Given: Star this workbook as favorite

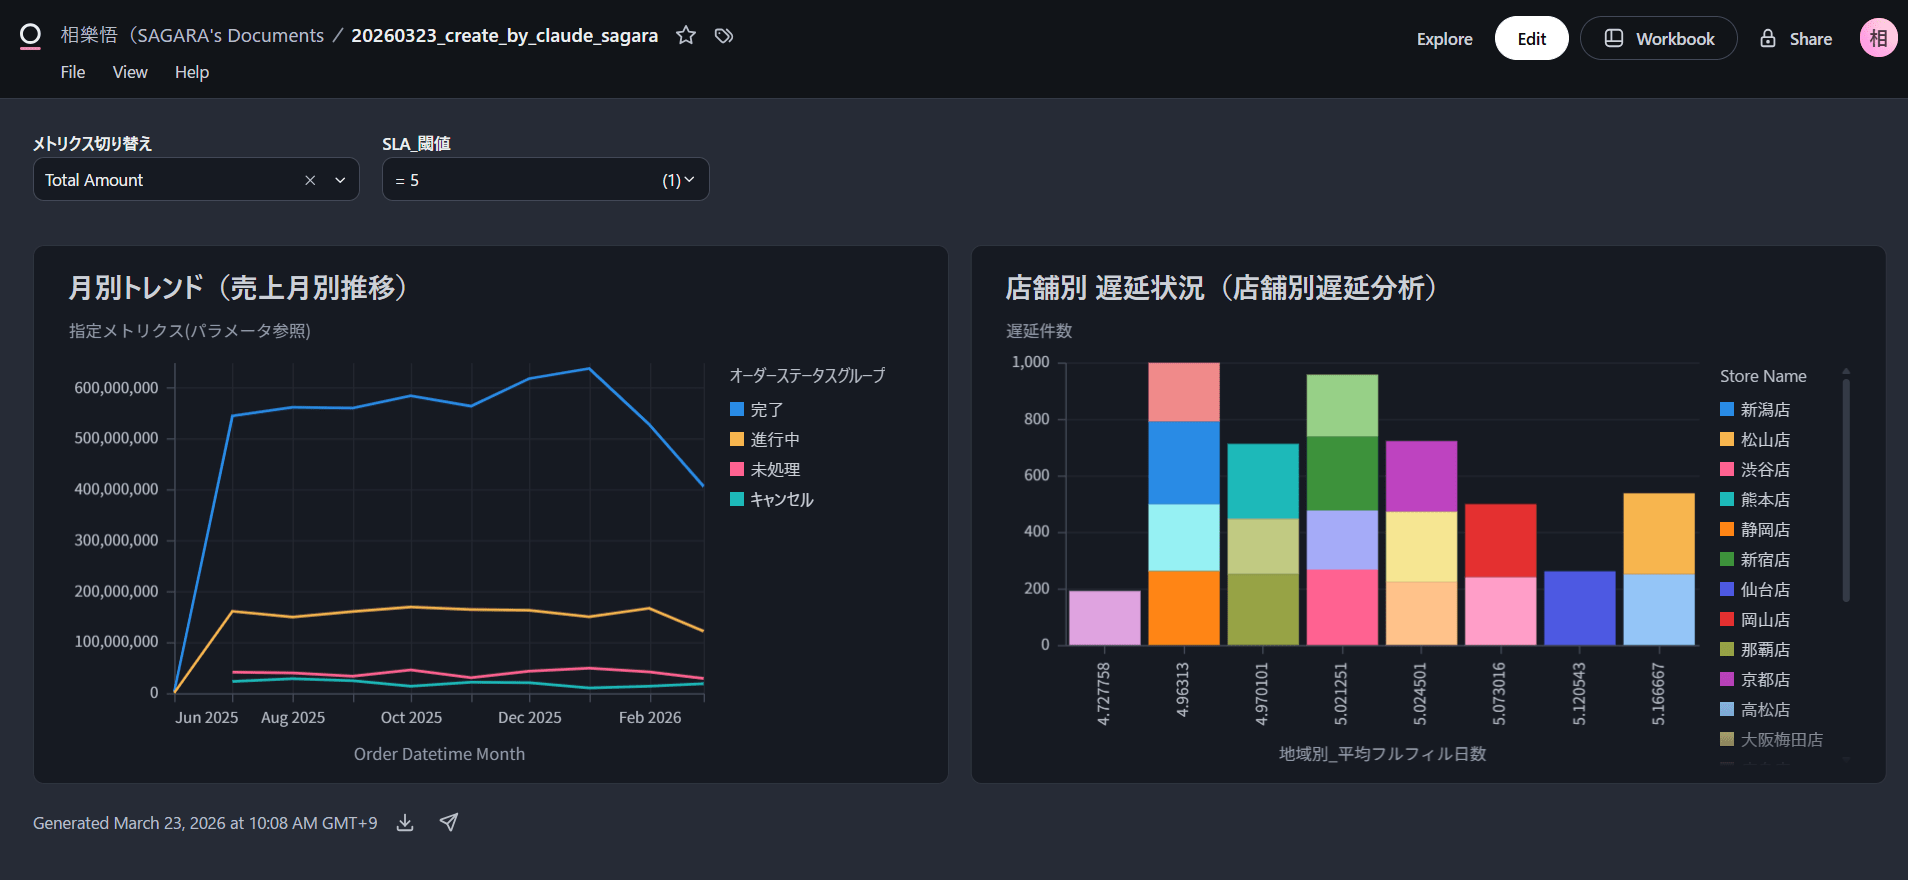Looking at the screenshot, I should (686, 36).
